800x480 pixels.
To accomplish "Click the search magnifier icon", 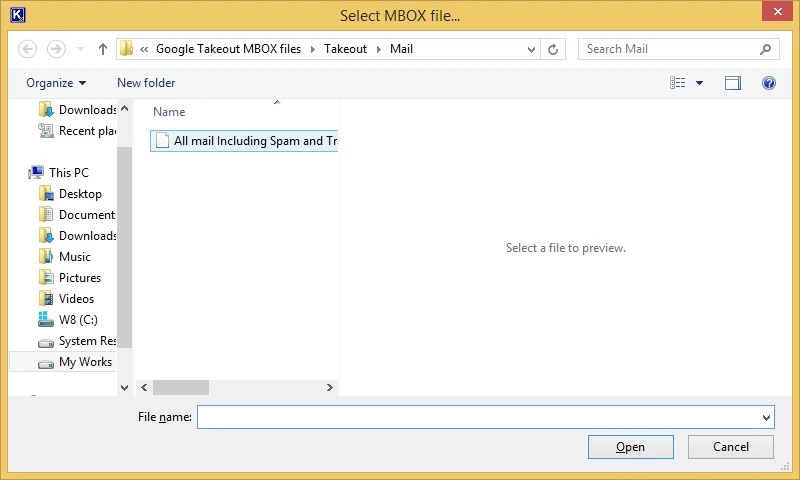I will [x=765, y=49].
